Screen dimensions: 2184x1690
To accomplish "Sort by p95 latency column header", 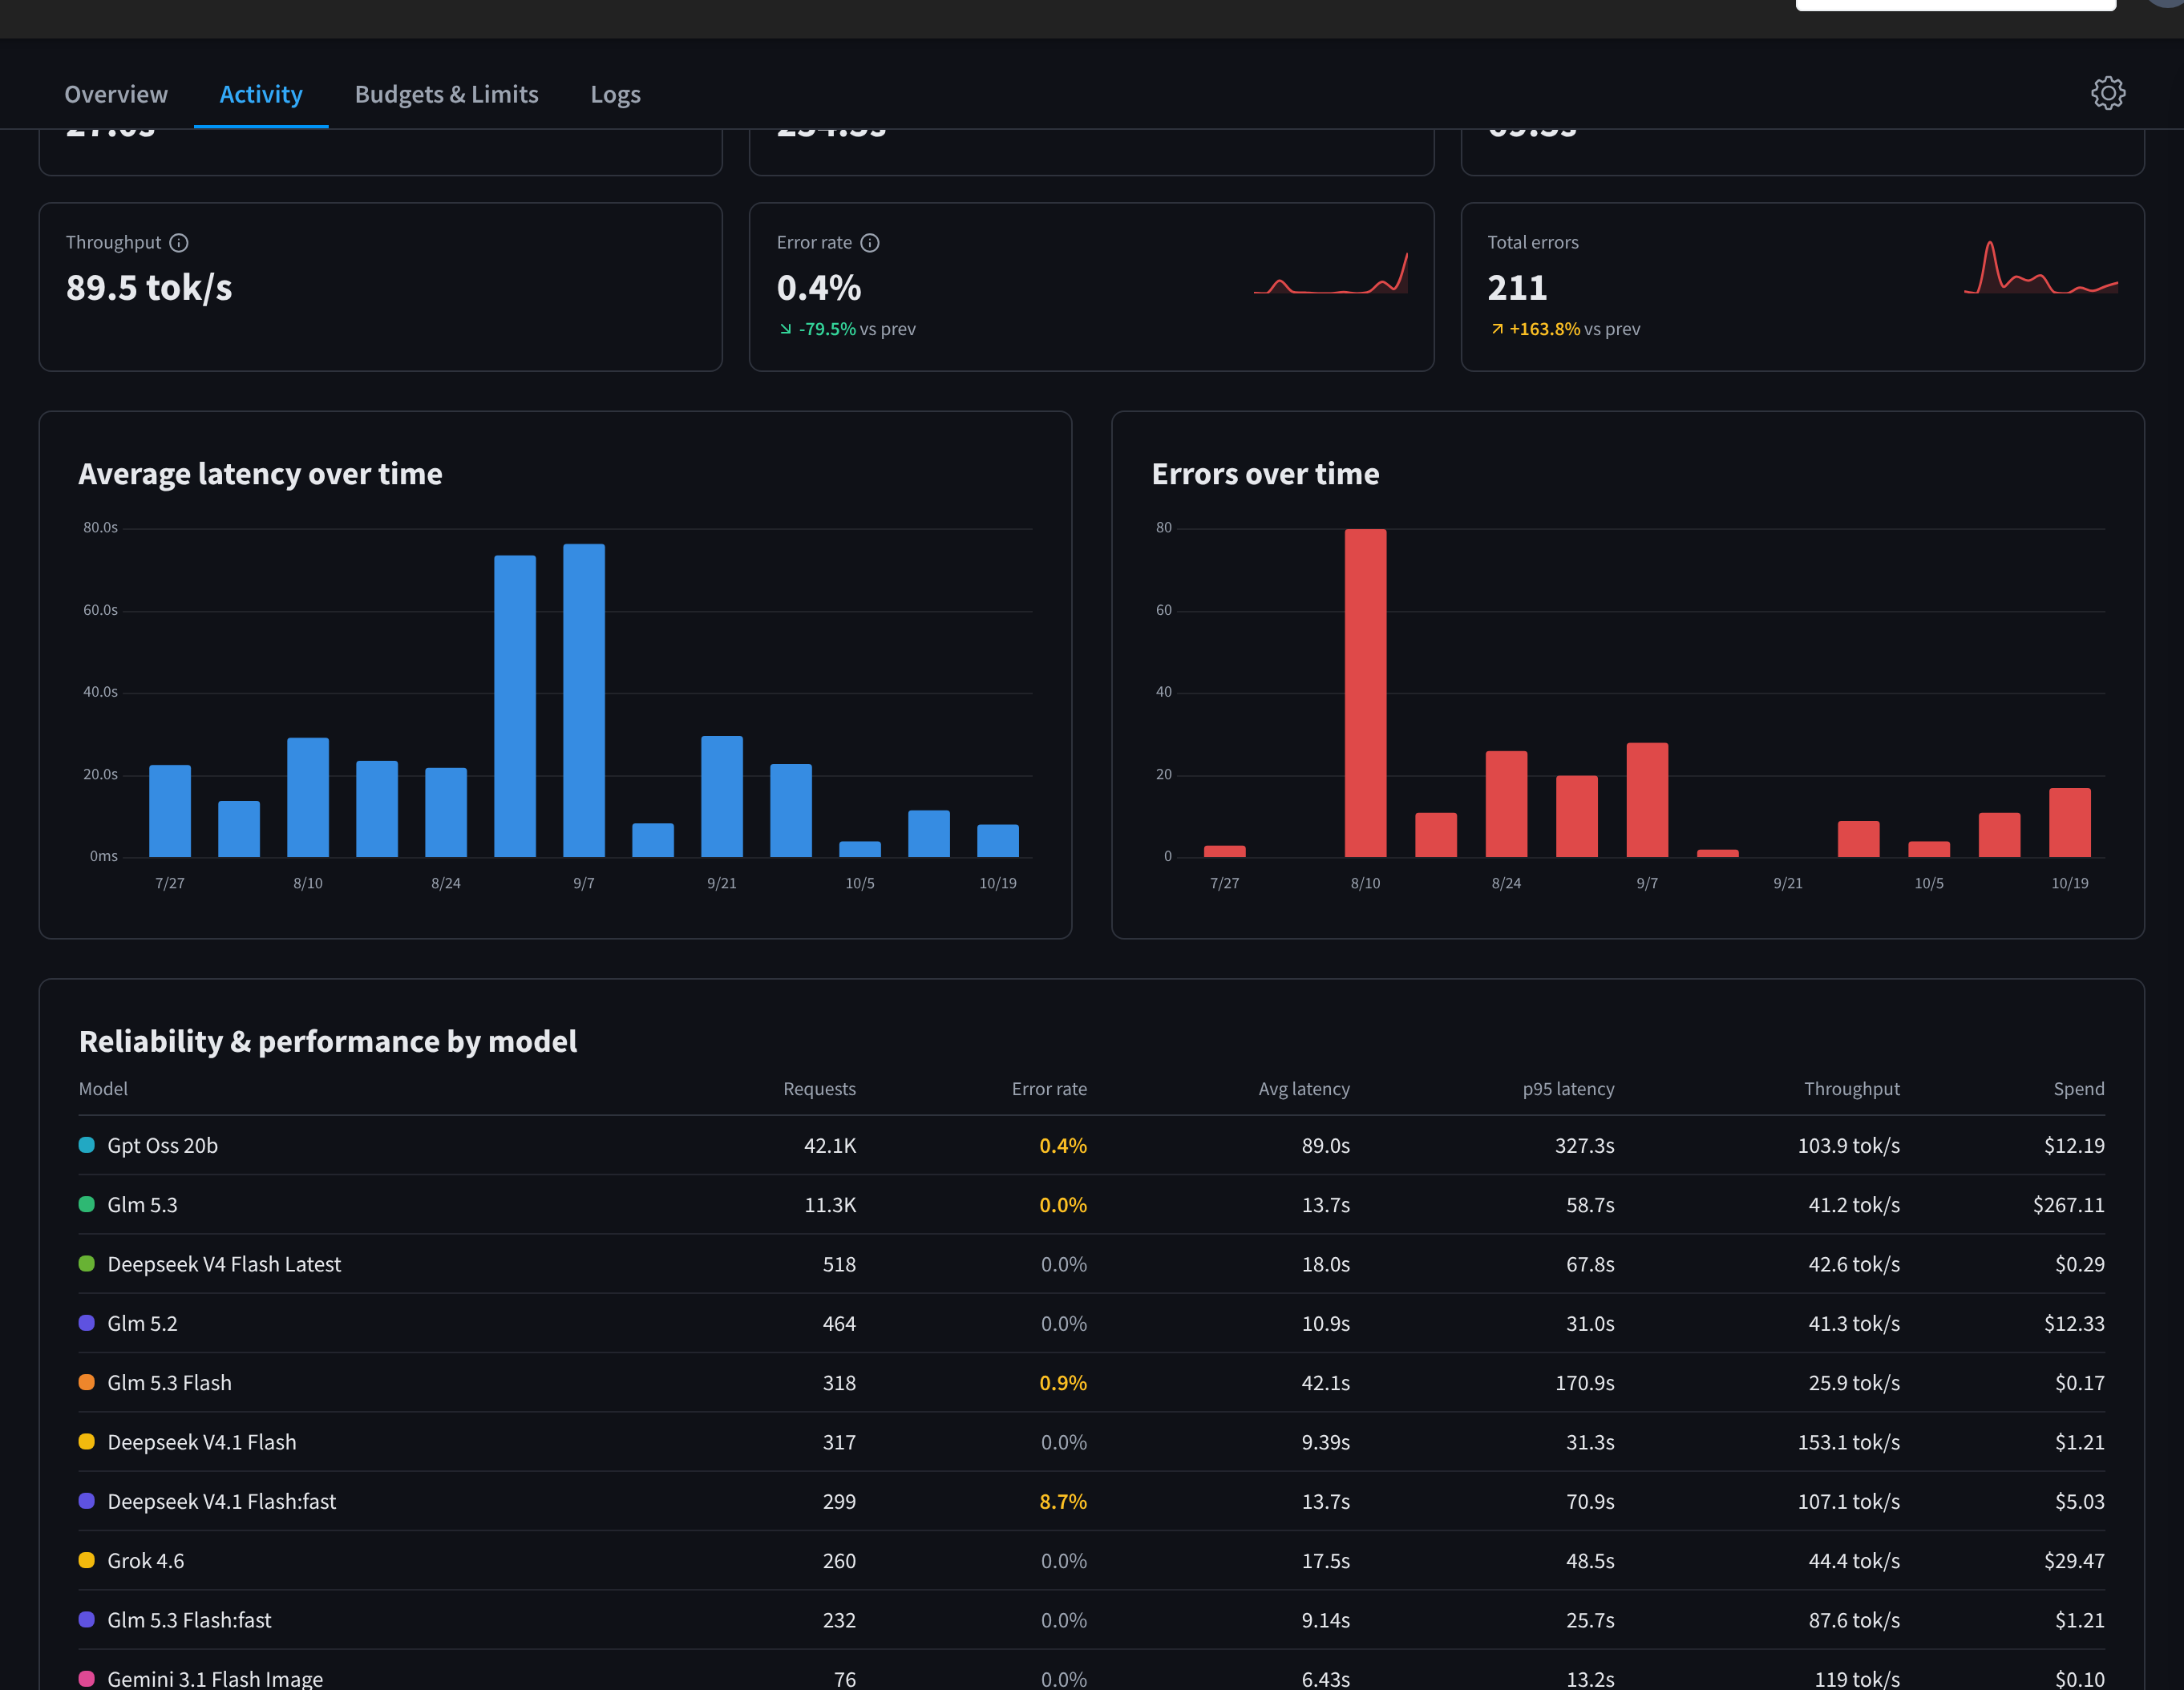I will tap(1568, 1089).
